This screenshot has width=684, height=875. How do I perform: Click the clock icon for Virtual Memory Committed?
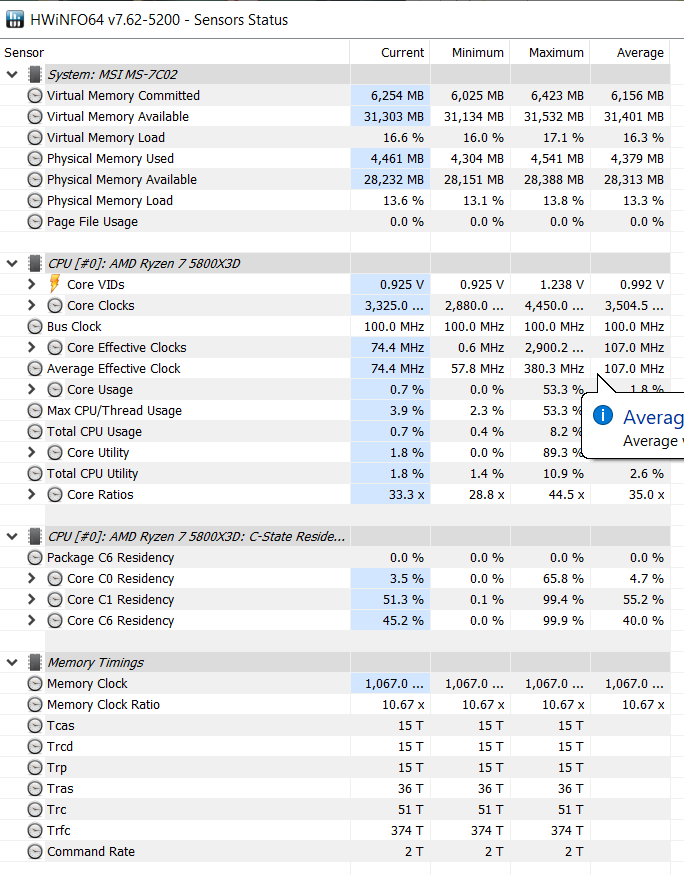point(35,96)
